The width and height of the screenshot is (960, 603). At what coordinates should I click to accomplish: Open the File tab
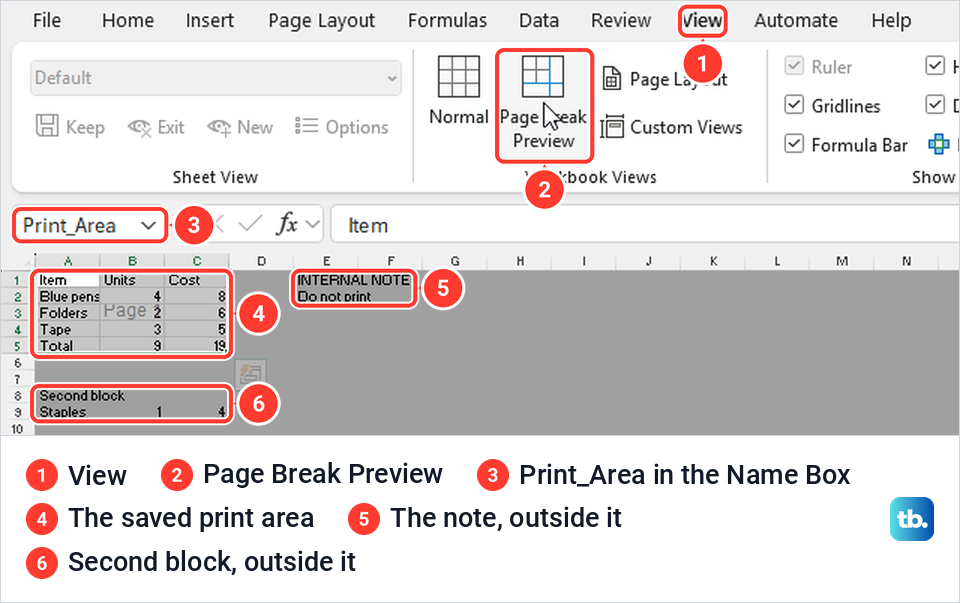click(x=47, y=20)
